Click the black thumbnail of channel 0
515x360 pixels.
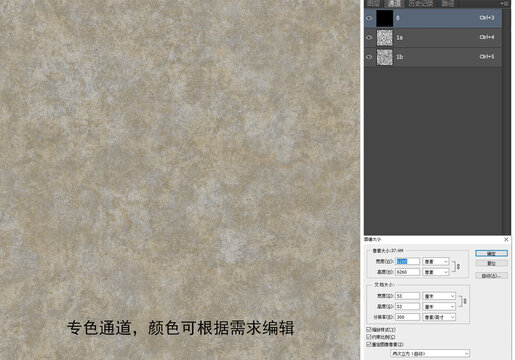coord(385,18)
